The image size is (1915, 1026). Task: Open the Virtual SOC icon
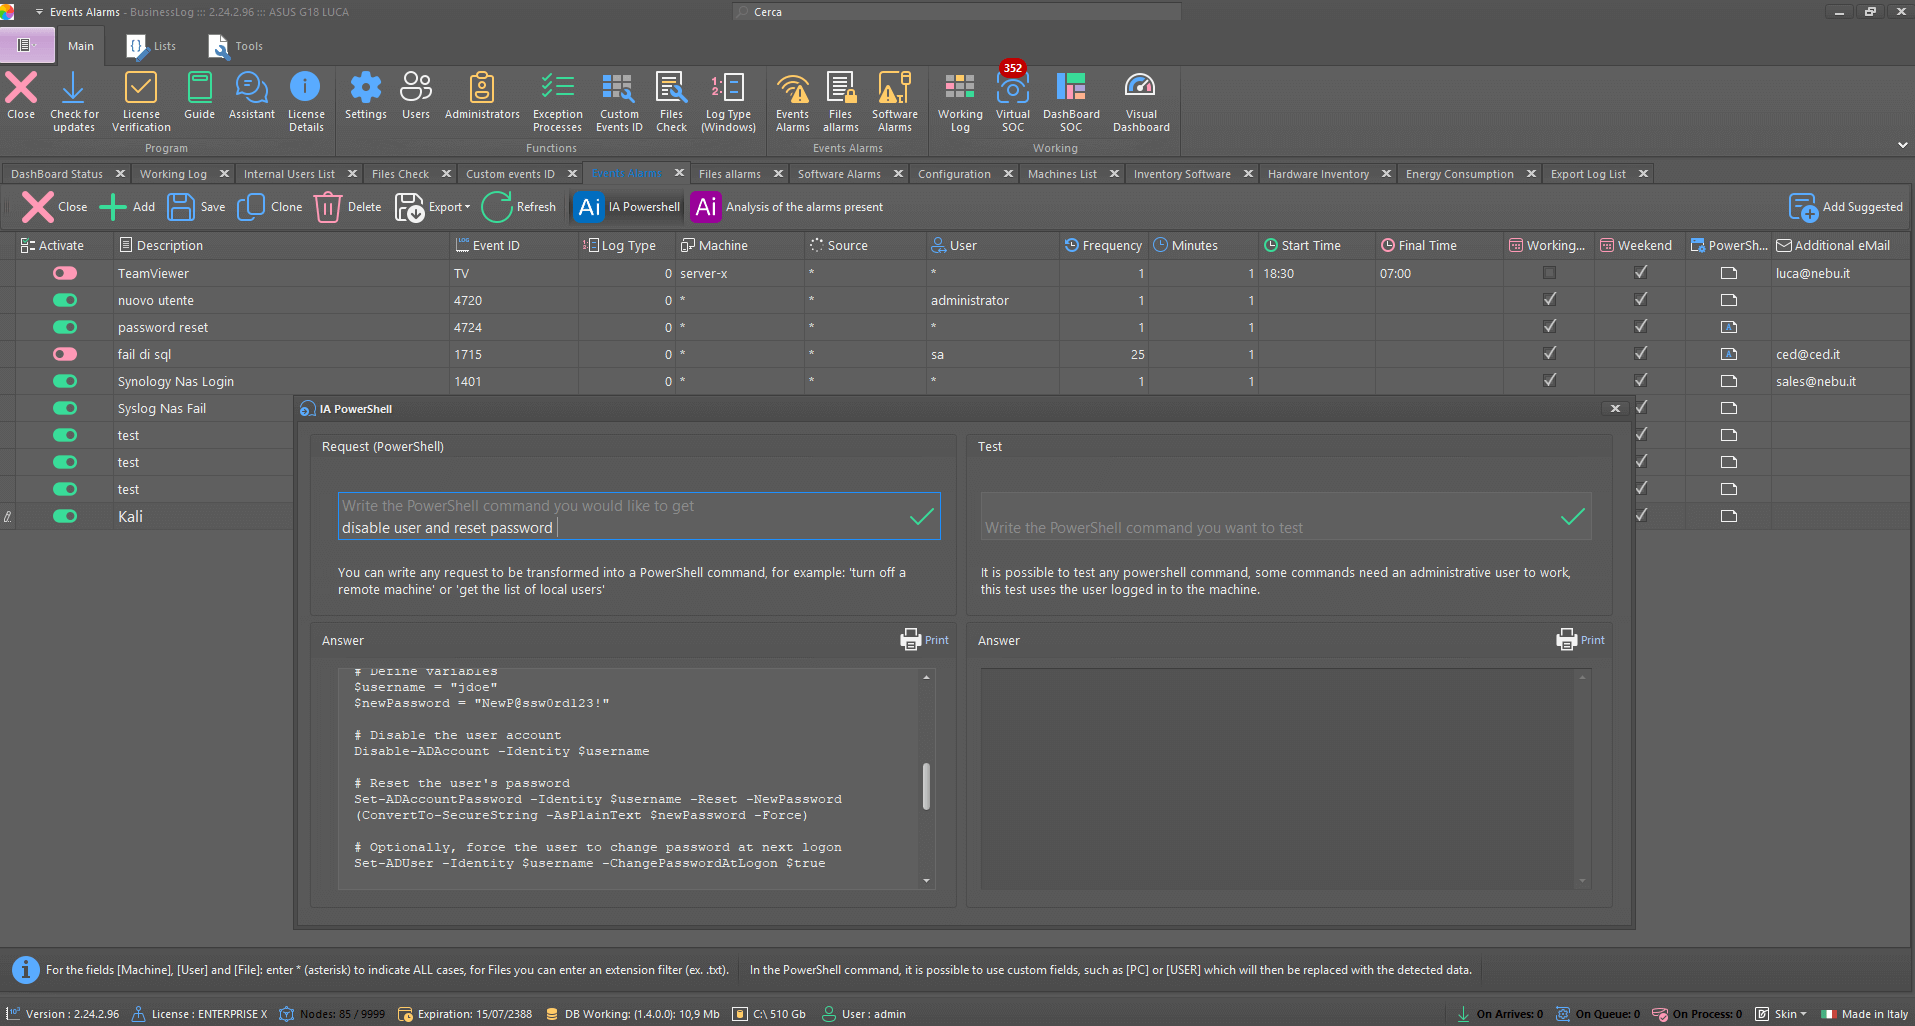coord(1012,100)
